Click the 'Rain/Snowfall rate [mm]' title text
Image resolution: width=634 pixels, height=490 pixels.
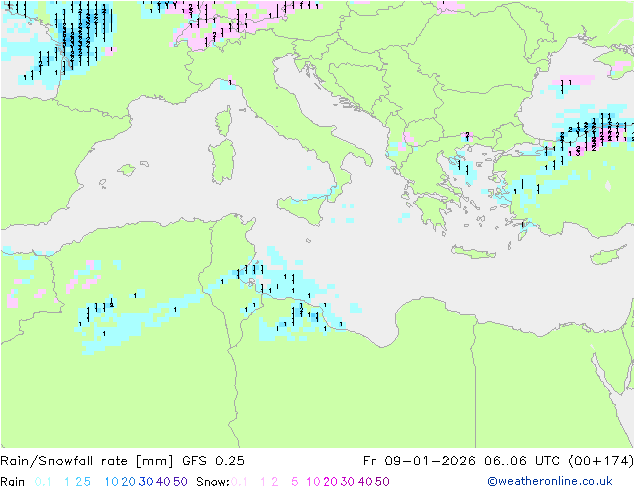click(87, 461)
